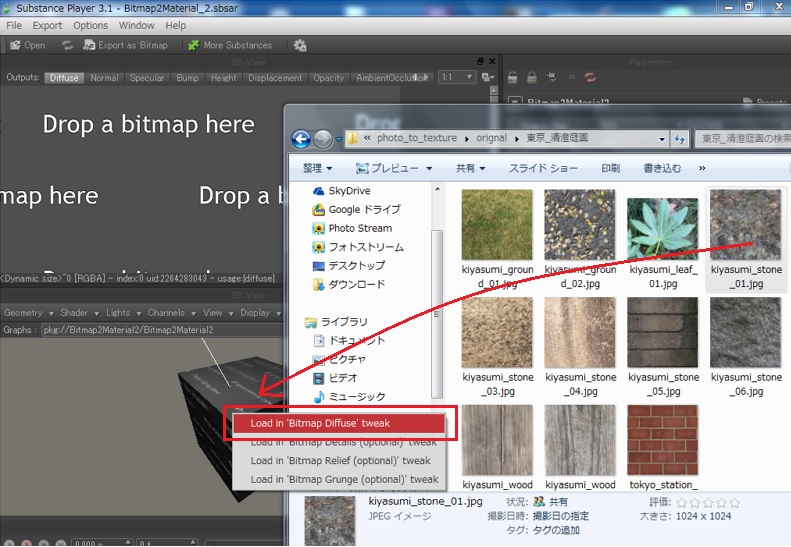Close the 2D View panel
This screenshot has width=791, height=547.
coord(492,61)
